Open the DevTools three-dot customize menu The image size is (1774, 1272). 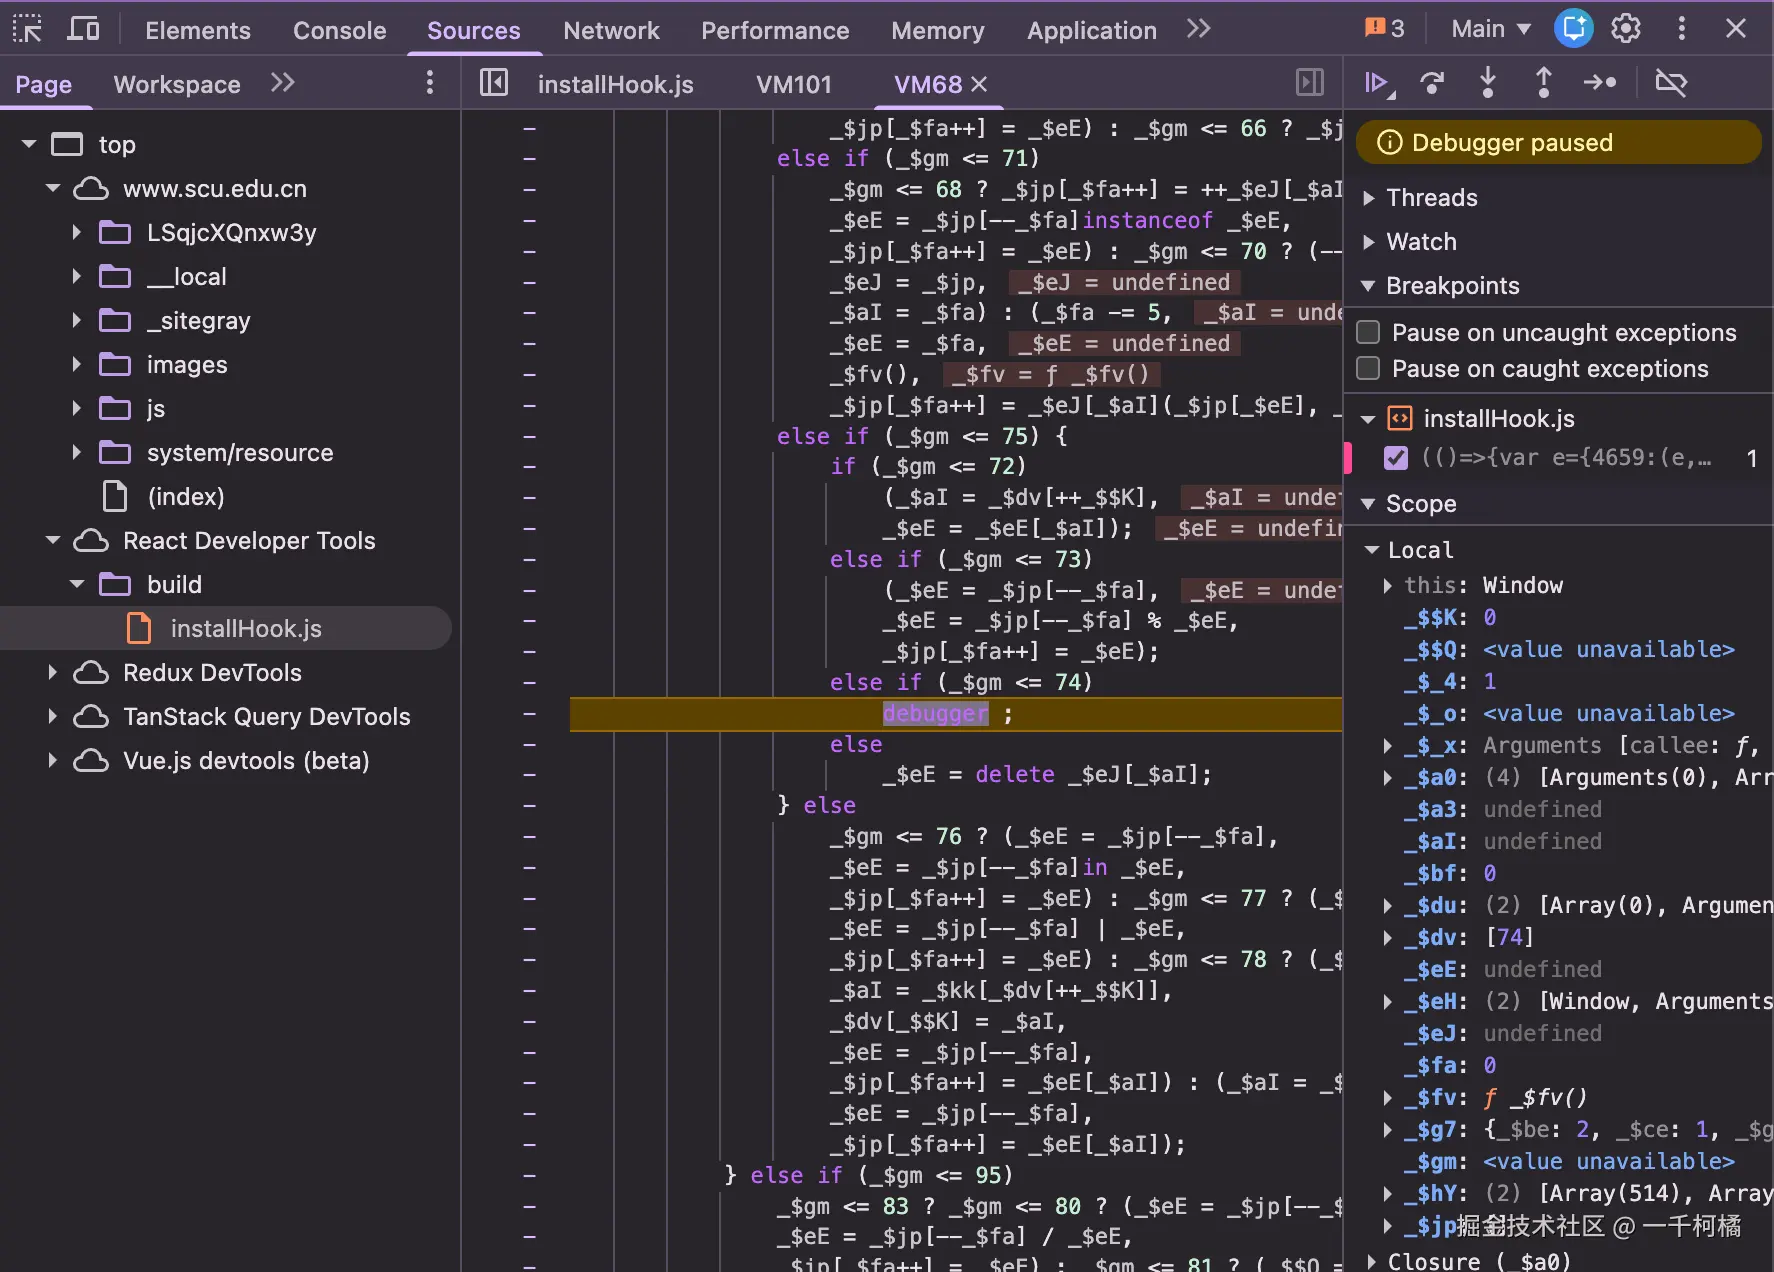1681,29
